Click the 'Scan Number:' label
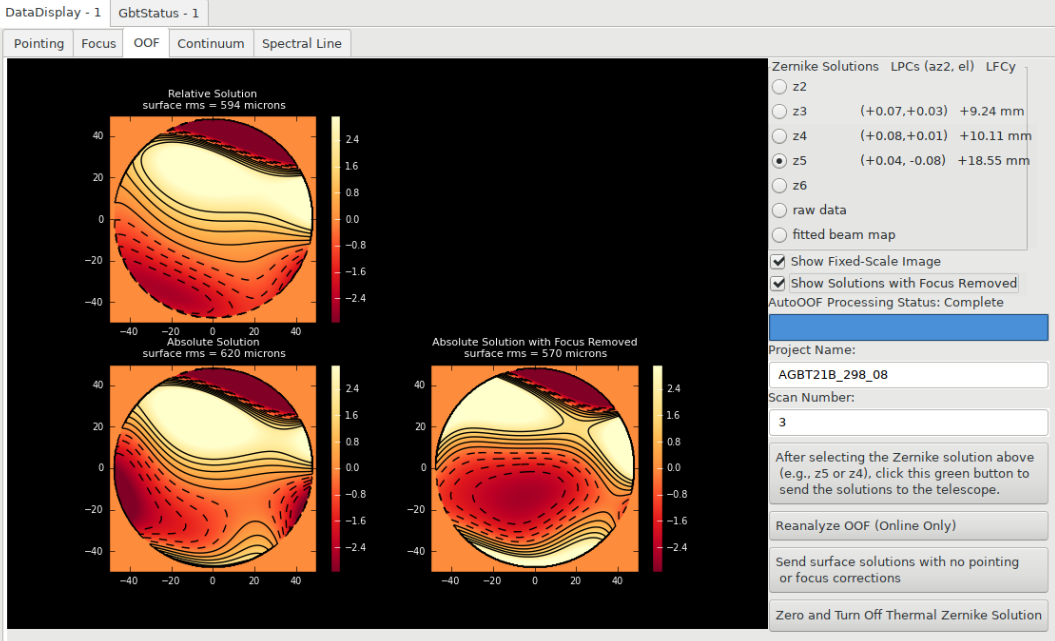This screenshot has width=1055, height=641. pyautogui.click(x=811, y=398)
